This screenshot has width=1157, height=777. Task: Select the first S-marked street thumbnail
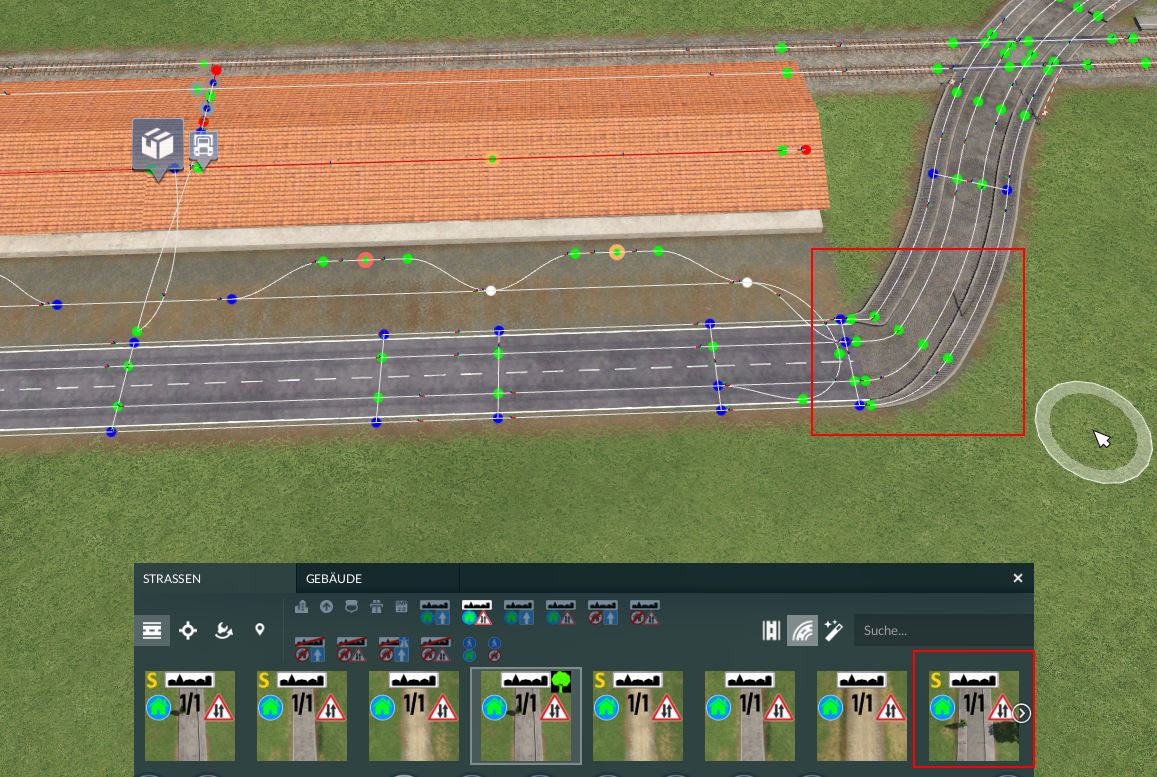(x=190, y=716)
